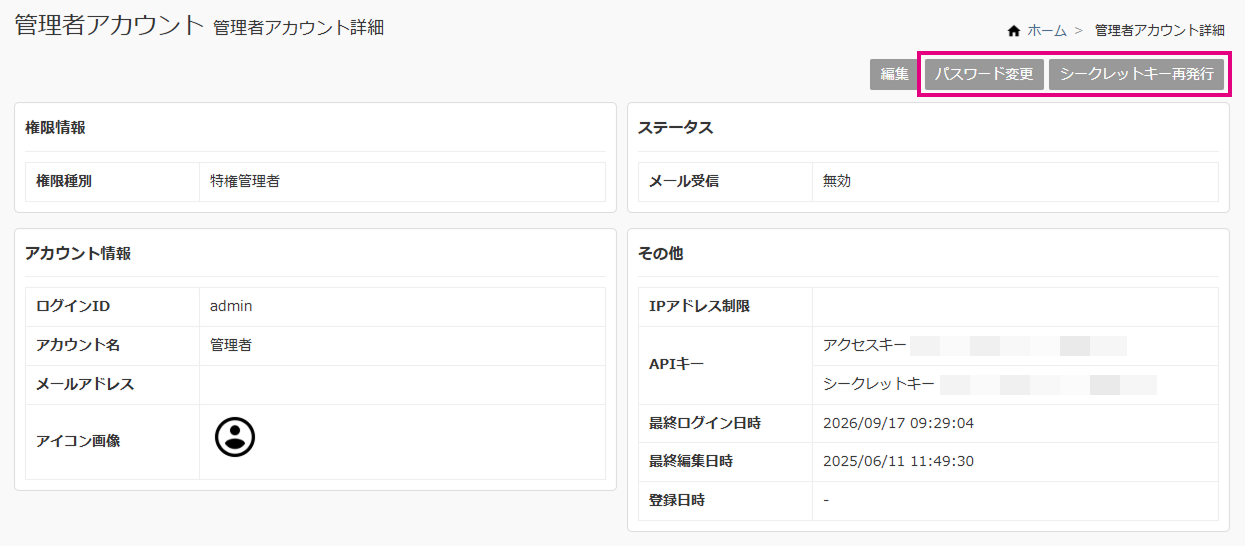
Task: Click the 権限種別 label
Action: click(x=64, y=182)
